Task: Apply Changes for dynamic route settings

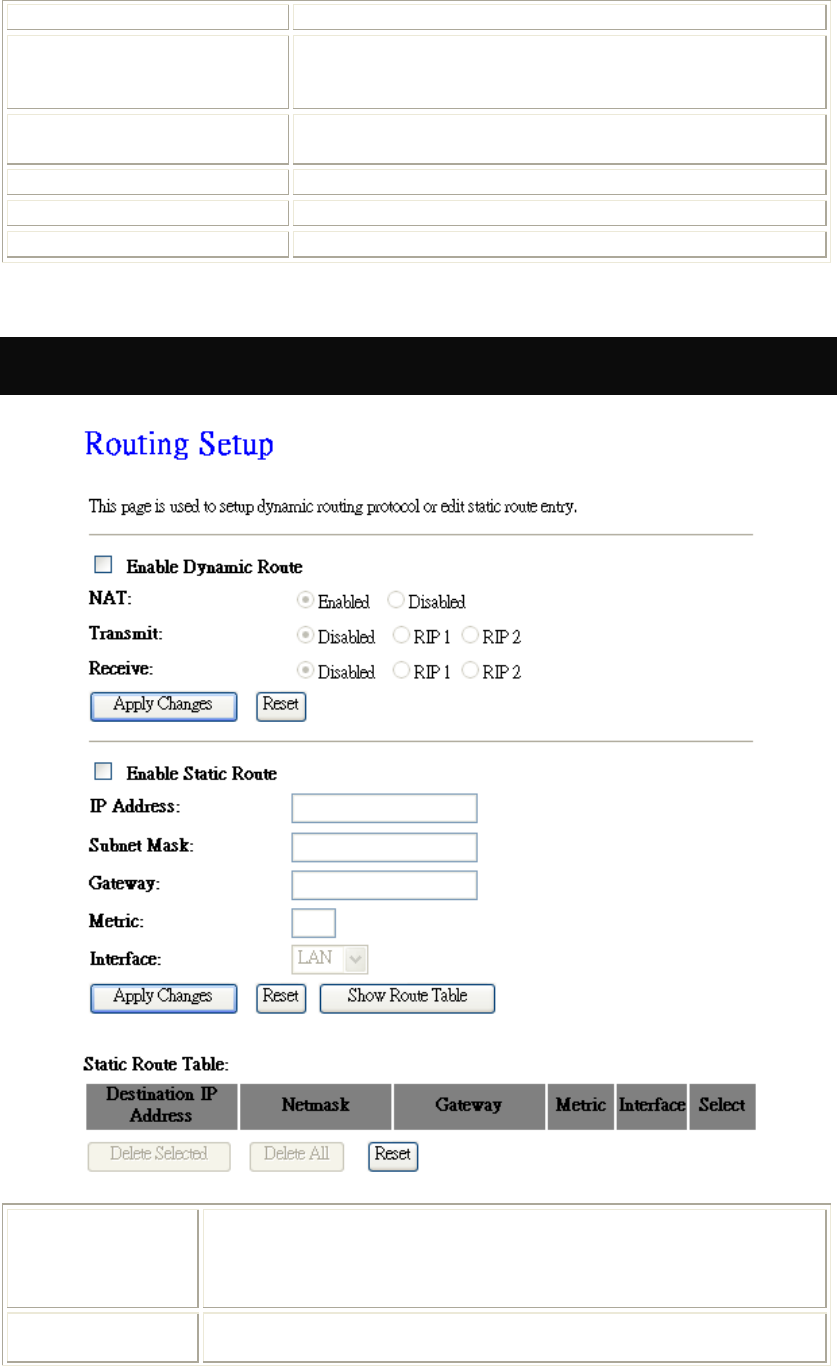Action: pyautogui.click(x=164, y=705)
